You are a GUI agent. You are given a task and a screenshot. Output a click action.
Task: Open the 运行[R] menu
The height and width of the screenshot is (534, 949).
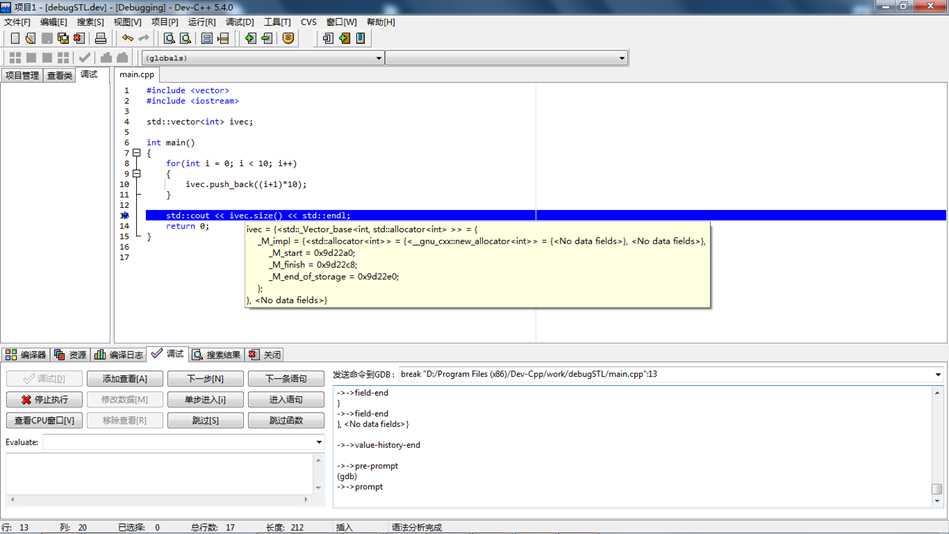(202, 22)
